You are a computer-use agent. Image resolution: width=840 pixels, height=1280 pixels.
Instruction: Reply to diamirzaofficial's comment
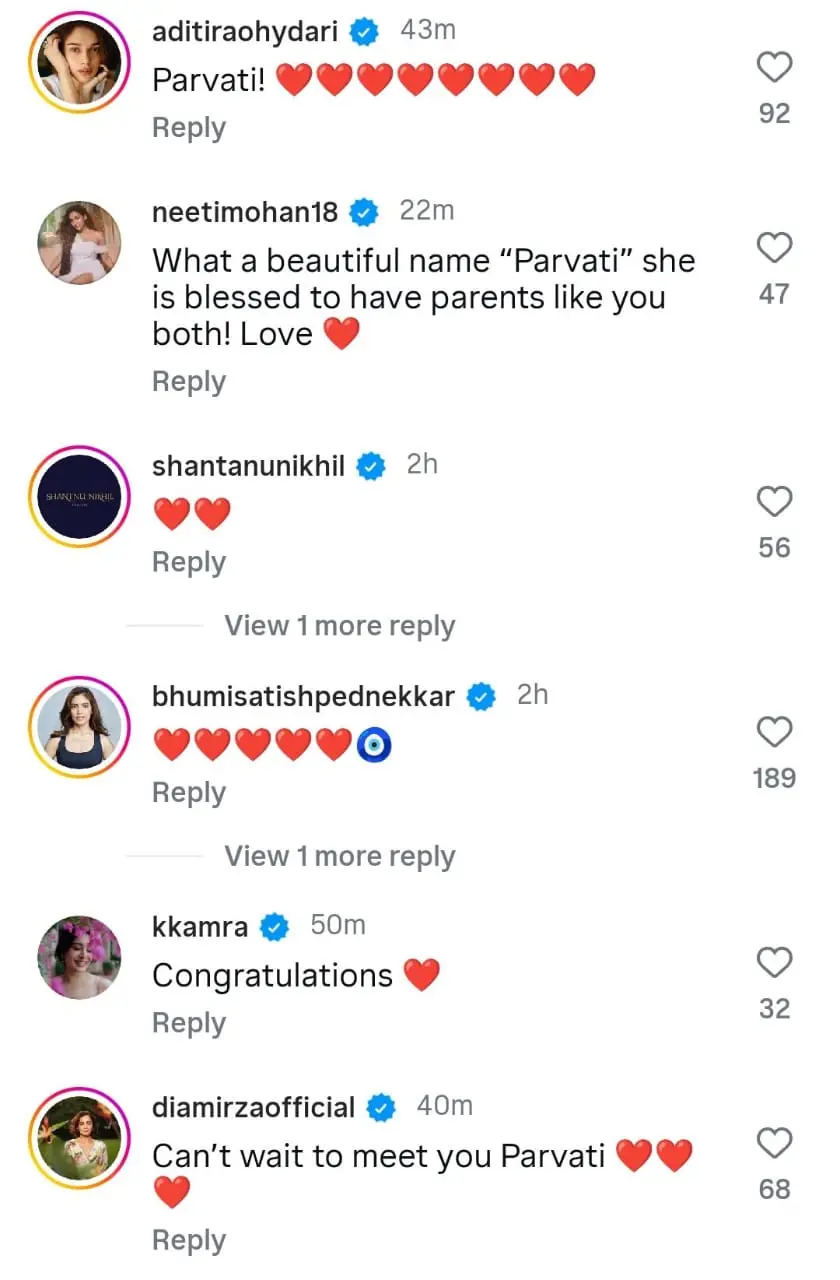point(189,1241)
